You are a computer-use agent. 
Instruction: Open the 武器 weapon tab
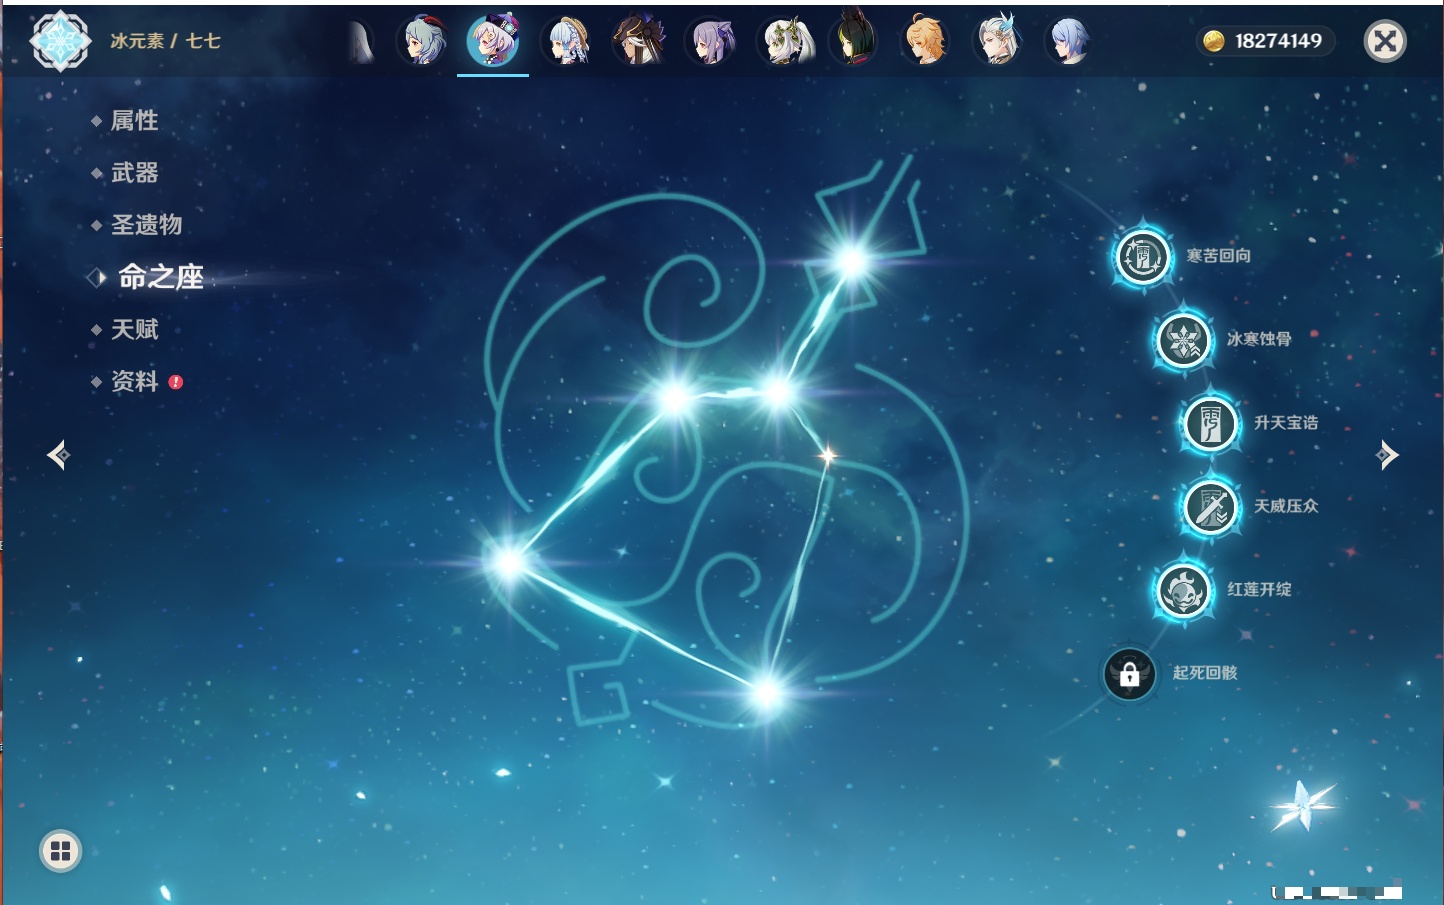[x=134, y=173]
